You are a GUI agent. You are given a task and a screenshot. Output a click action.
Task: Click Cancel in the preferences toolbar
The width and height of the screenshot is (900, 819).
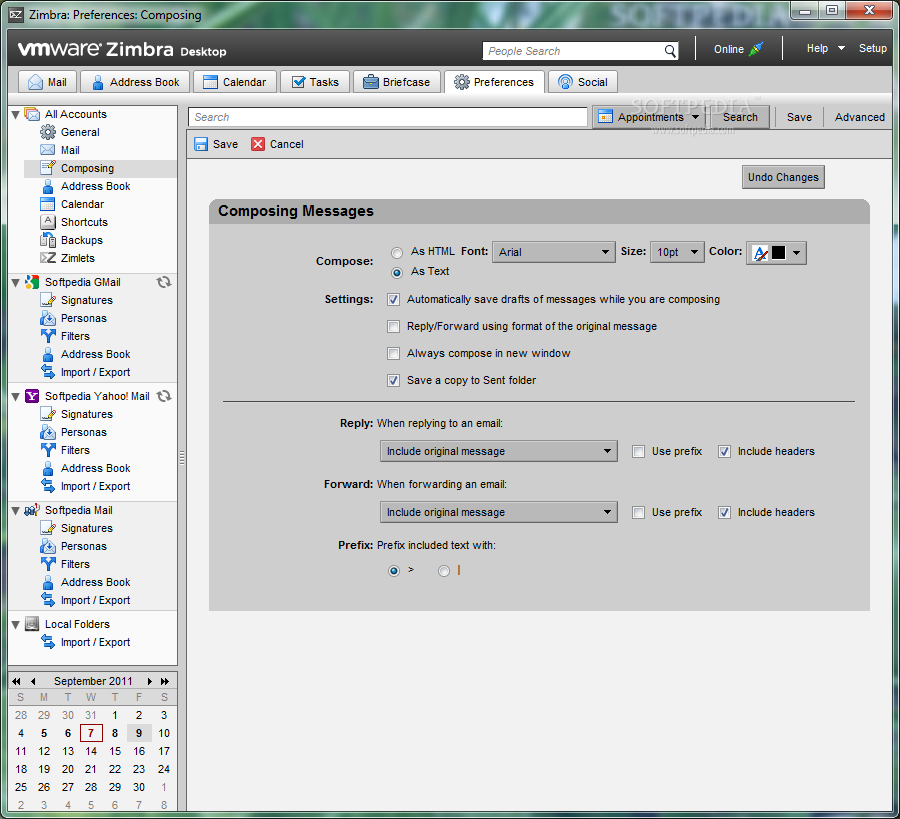click(x=278, y=144)
